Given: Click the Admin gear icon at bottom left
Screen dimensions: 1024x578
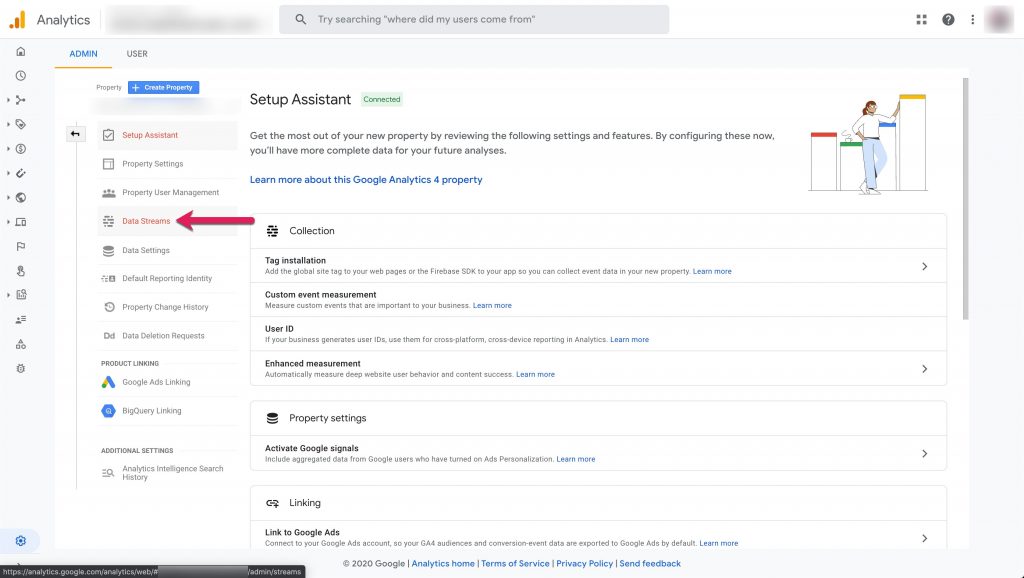Looking at the screenshot, I should pos(21,541).
